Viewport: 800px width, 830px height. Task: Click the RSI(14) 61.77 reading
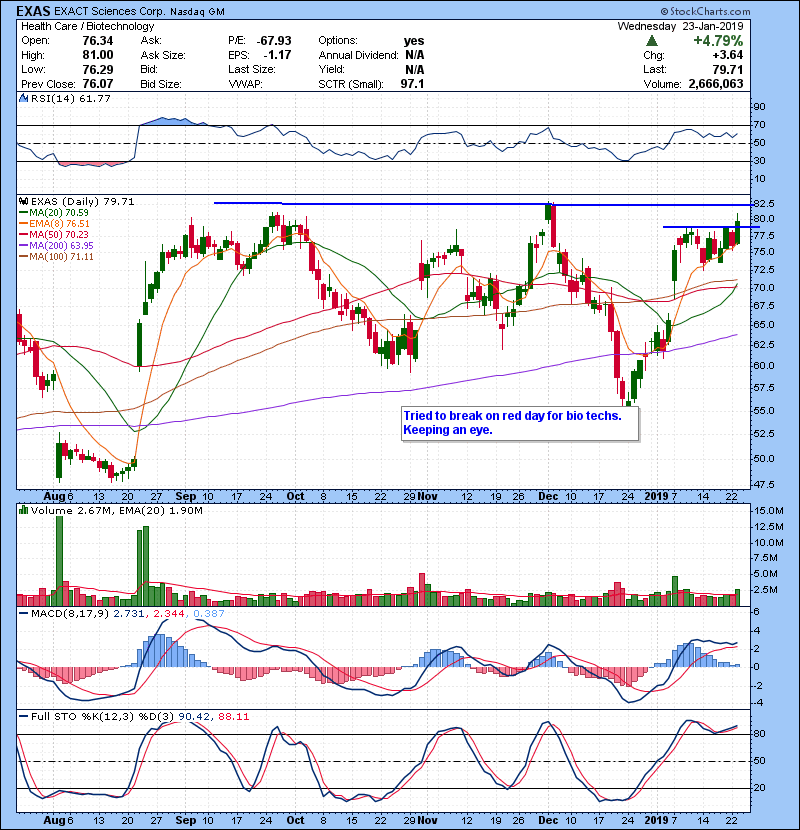70,98
